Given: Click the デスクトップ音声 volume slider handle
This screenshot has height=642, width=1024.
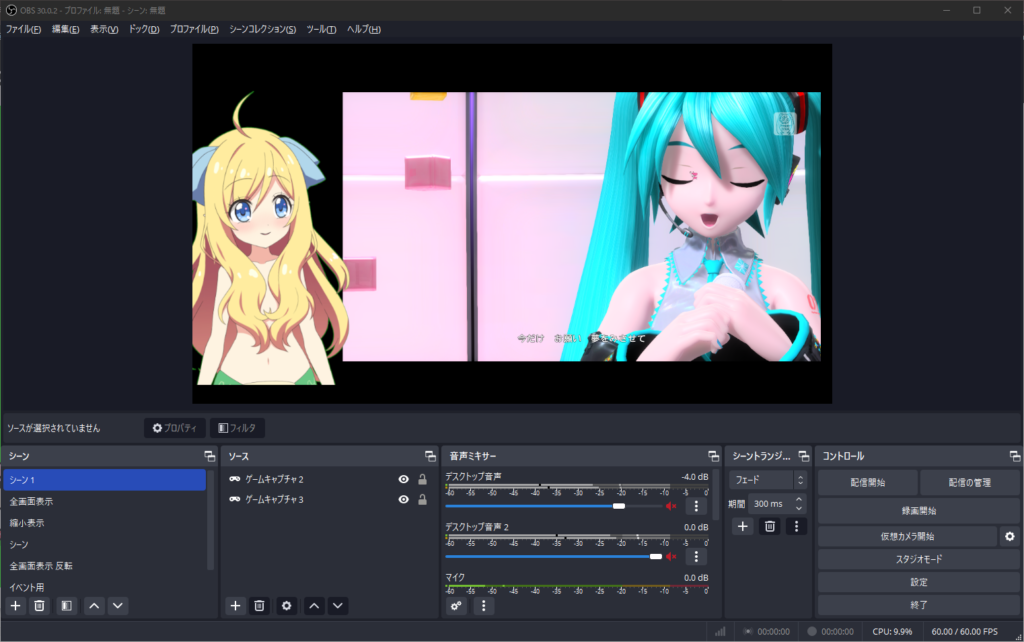Looking at the screenshot, I should pyautogui.click(x=619, y=506).
